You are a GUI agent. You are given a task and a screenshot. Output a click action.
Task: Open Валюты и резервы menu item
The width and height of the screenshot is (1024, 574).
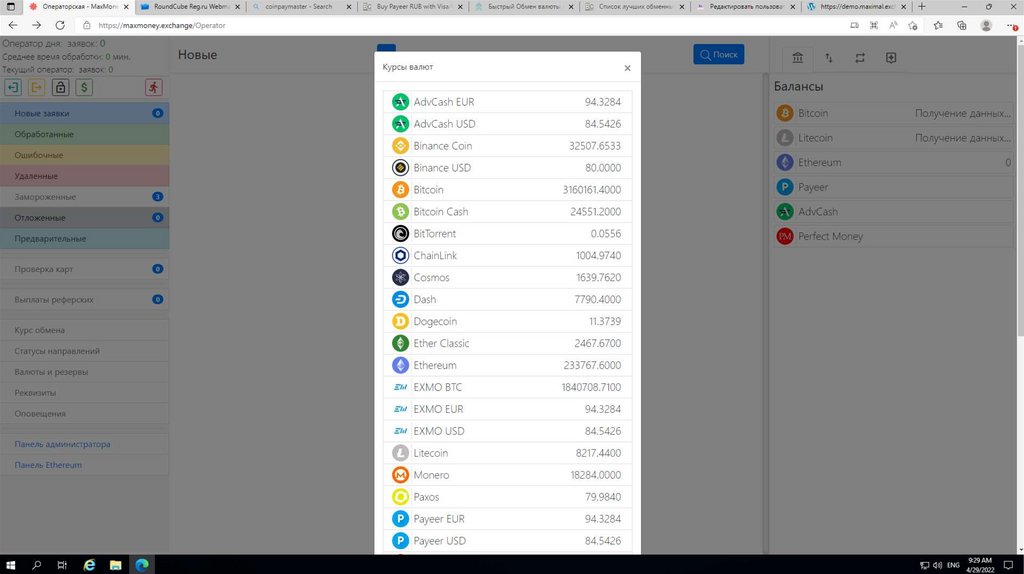[x=84, y=372]
